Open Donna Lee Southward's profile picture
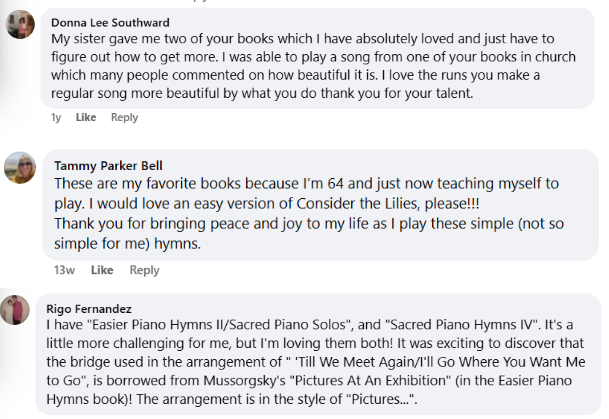 pyautogui.click(x=21, y=26)
